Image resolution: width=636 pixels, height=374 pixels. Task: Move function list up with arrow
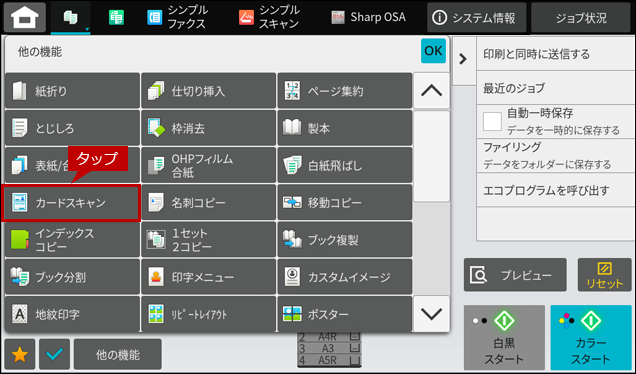point(432,90)
